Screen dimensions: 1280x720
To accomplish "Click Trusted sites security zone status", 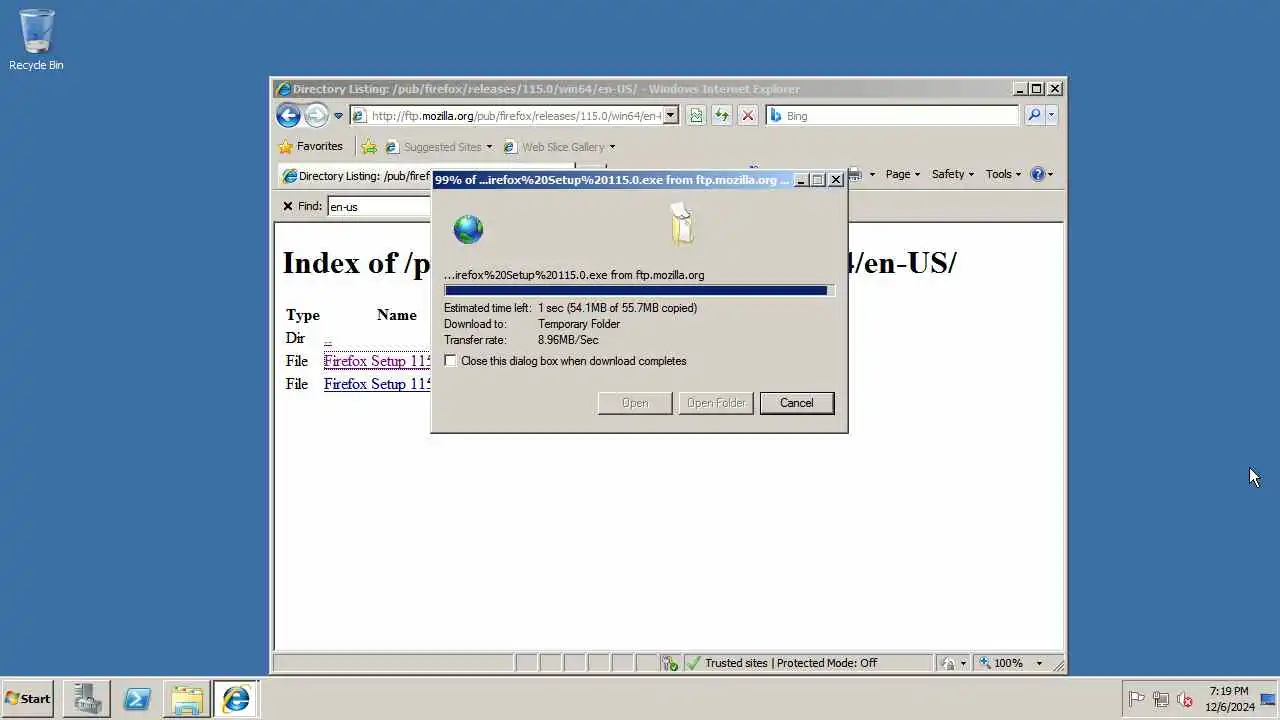I will tap(791, 663).
